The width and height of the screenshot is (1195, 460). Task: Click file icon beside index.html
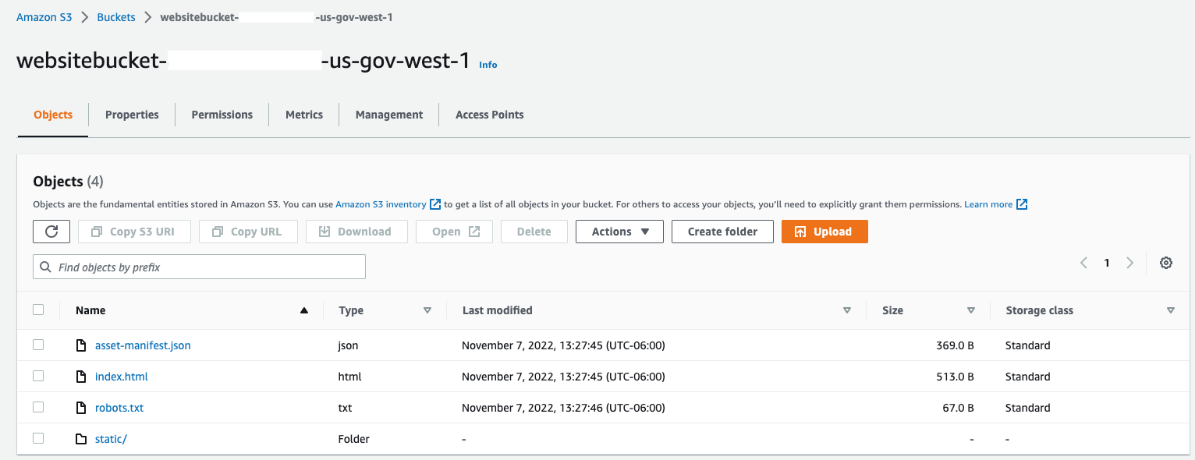tap(81, 377)
